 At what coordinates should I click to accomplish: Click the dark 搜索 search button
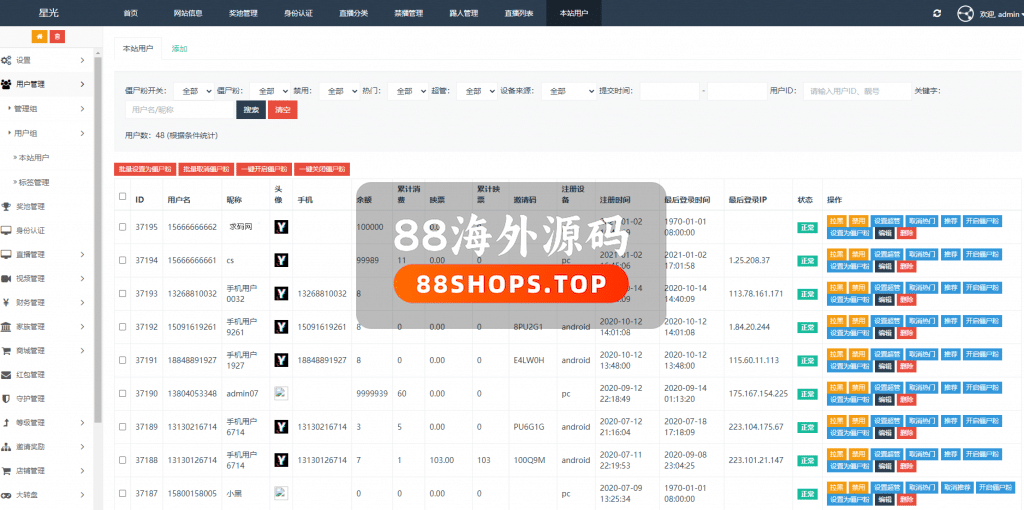tap(251, 110)
